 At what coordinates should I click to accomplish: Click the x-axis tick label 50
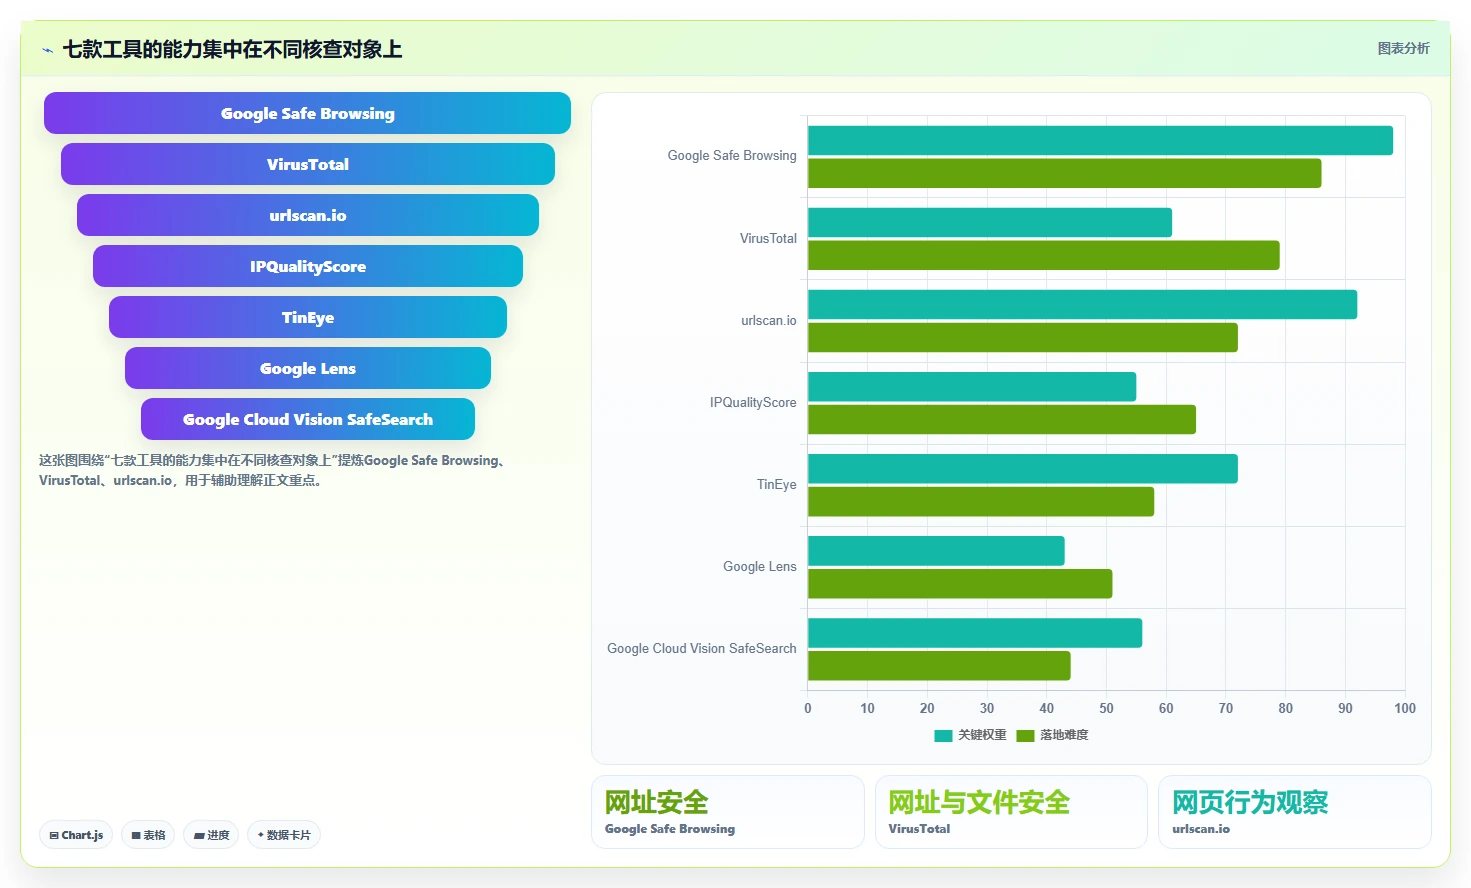(1106, 708)
